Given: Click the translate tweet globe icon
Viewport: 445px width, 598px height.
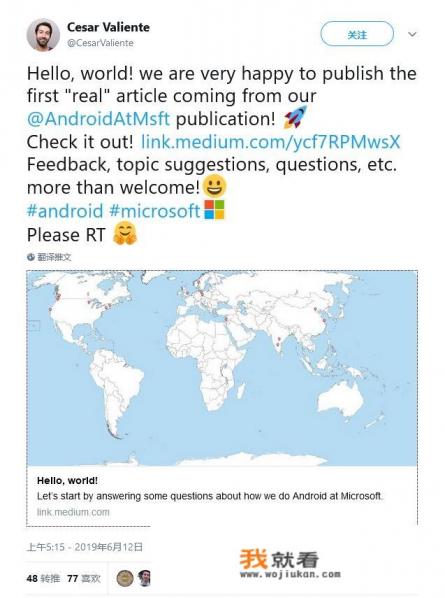Looking at the screenshot, I should (x=31, y=257).
